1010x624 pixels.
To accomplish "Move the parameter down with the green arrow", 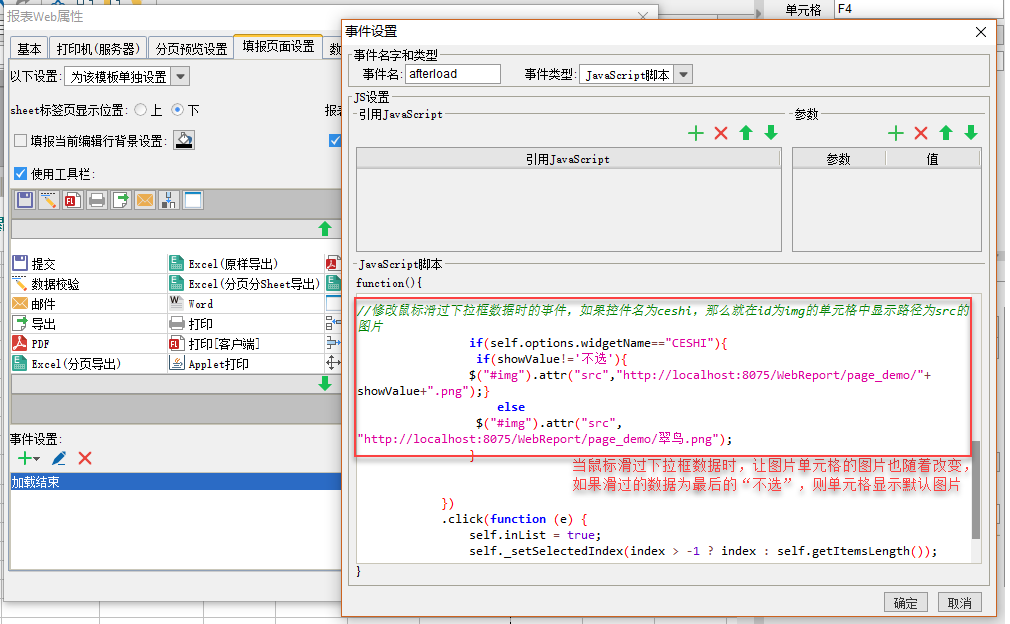I will pos(971,133).
